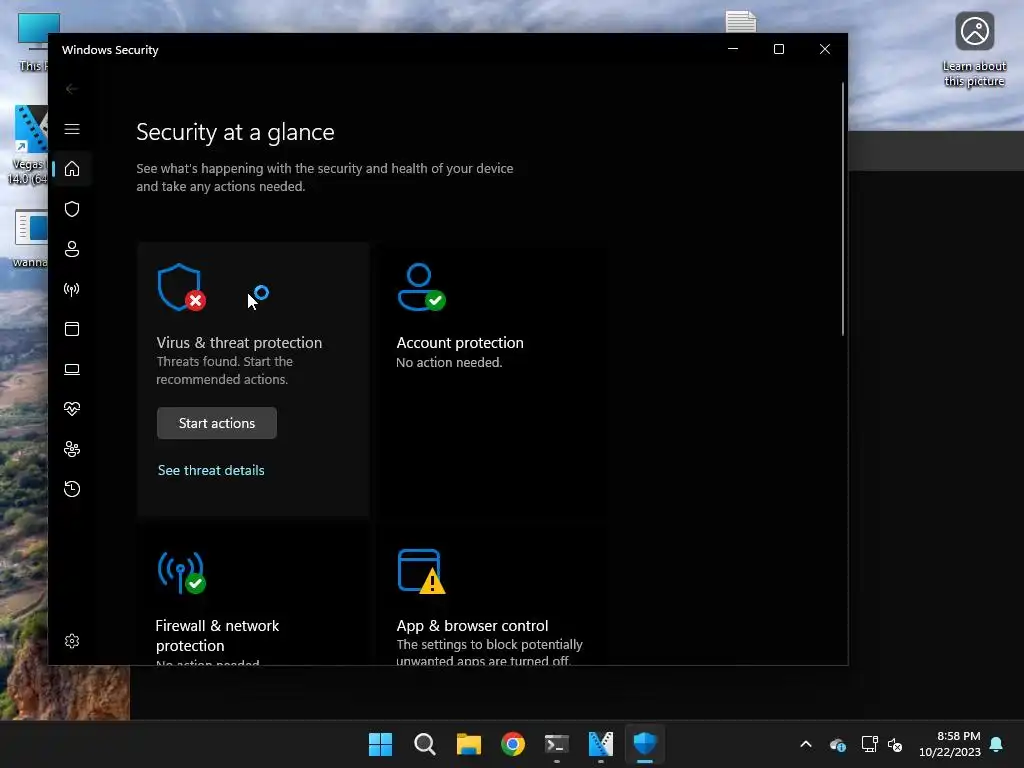
Task: Open Device performance & health heart icon
Action: click(72, 409)
